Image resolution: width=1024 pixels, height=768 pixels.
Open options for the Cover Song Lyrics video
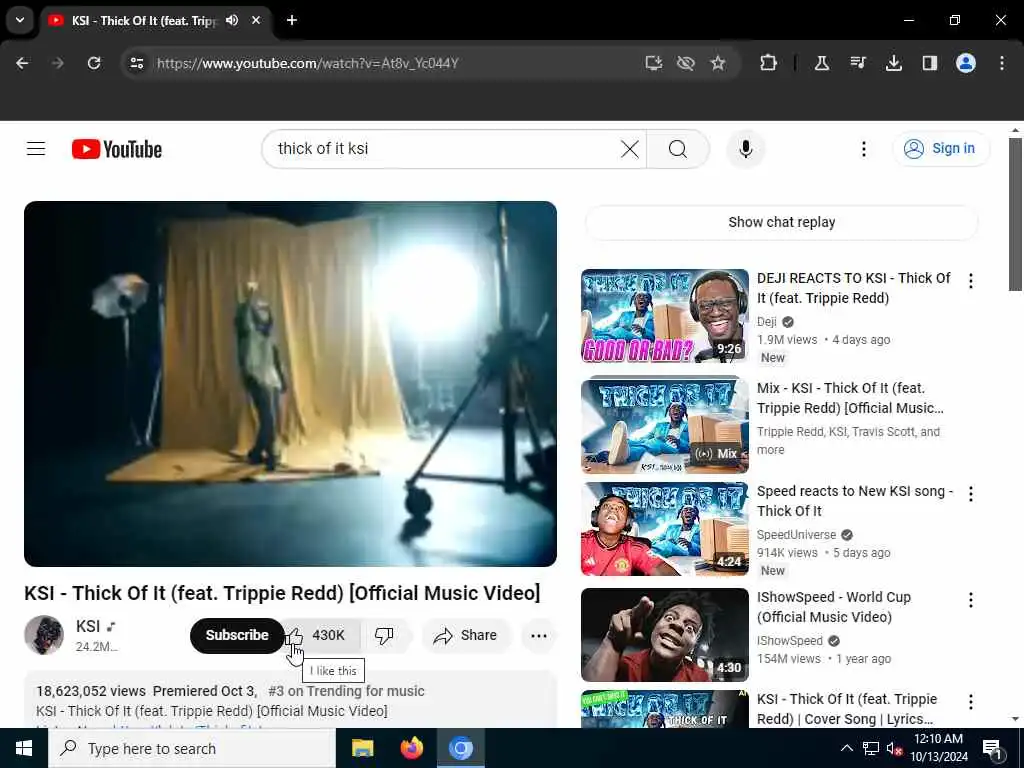(x=970, y=701)
